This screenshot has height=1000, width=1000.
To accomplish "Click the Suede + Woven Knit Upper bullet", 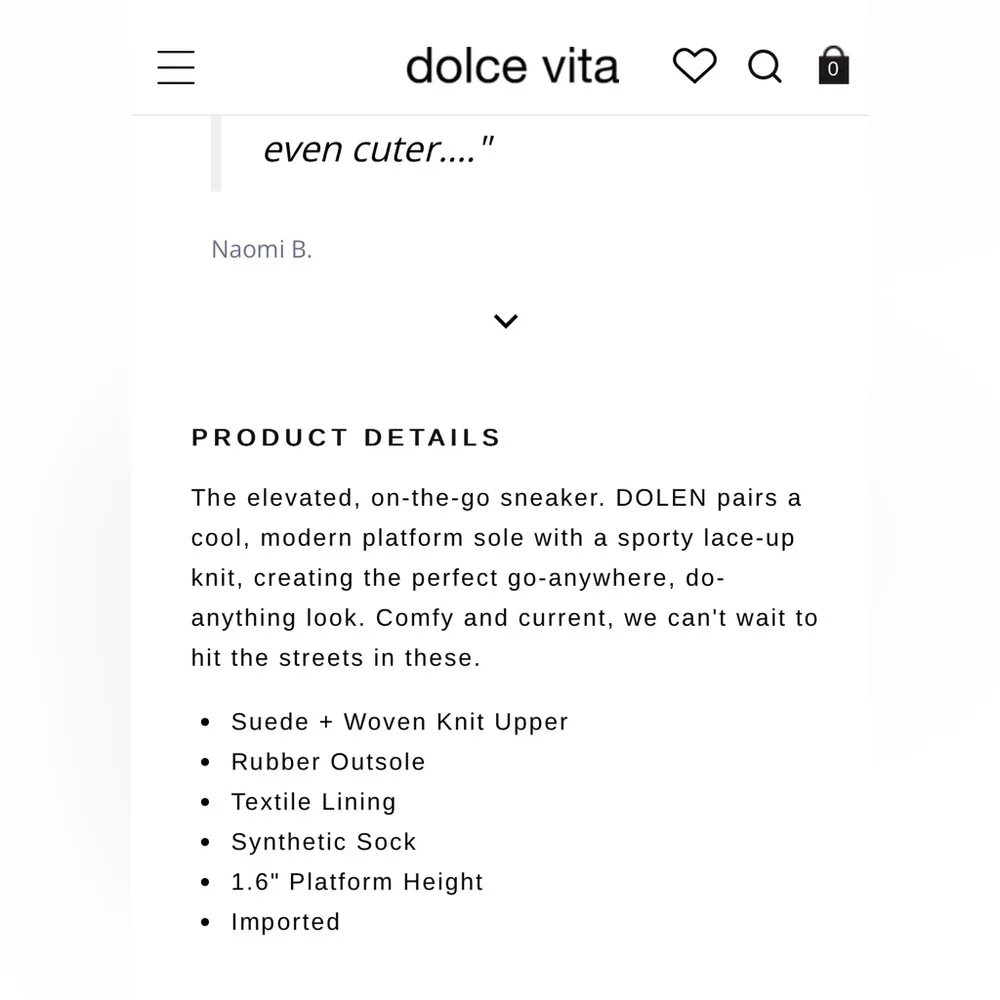I will [x=399, y=721].
